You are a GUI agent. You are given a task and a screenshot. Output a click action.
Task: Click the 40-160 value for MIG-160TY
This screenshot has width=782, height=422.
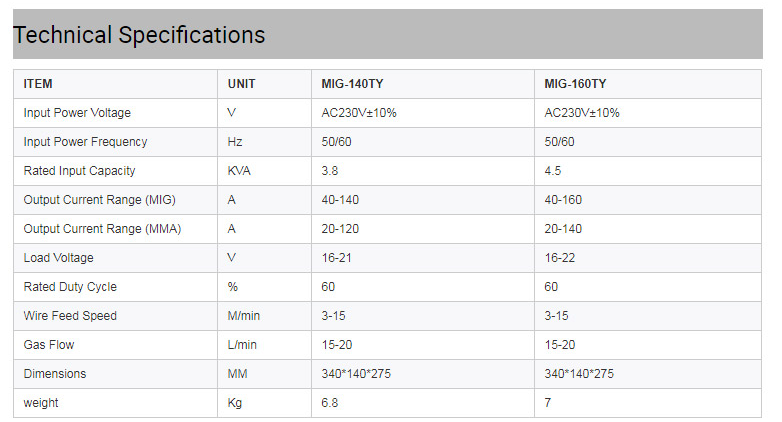click(563, 200)
